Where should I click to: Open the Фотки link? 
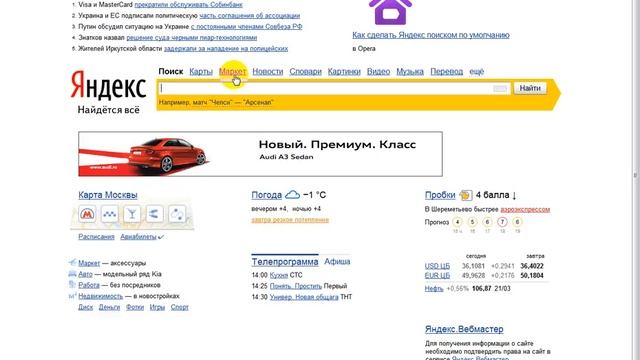click(x=135, y=307)
